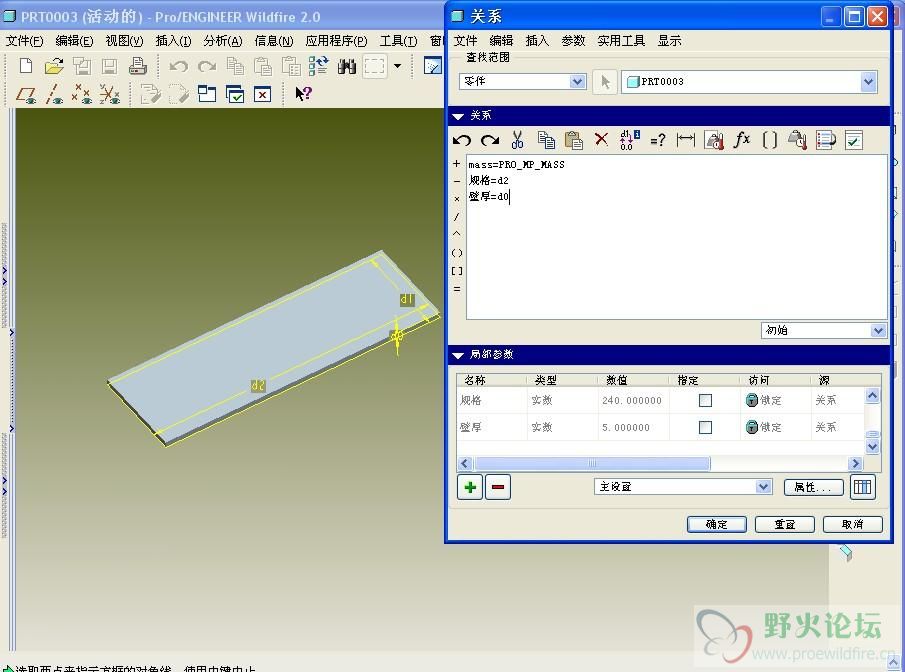Undo in the relations toolbar
Image resolution: width=905 pixels, height=672 pixels.
click(x=462, y=140)
